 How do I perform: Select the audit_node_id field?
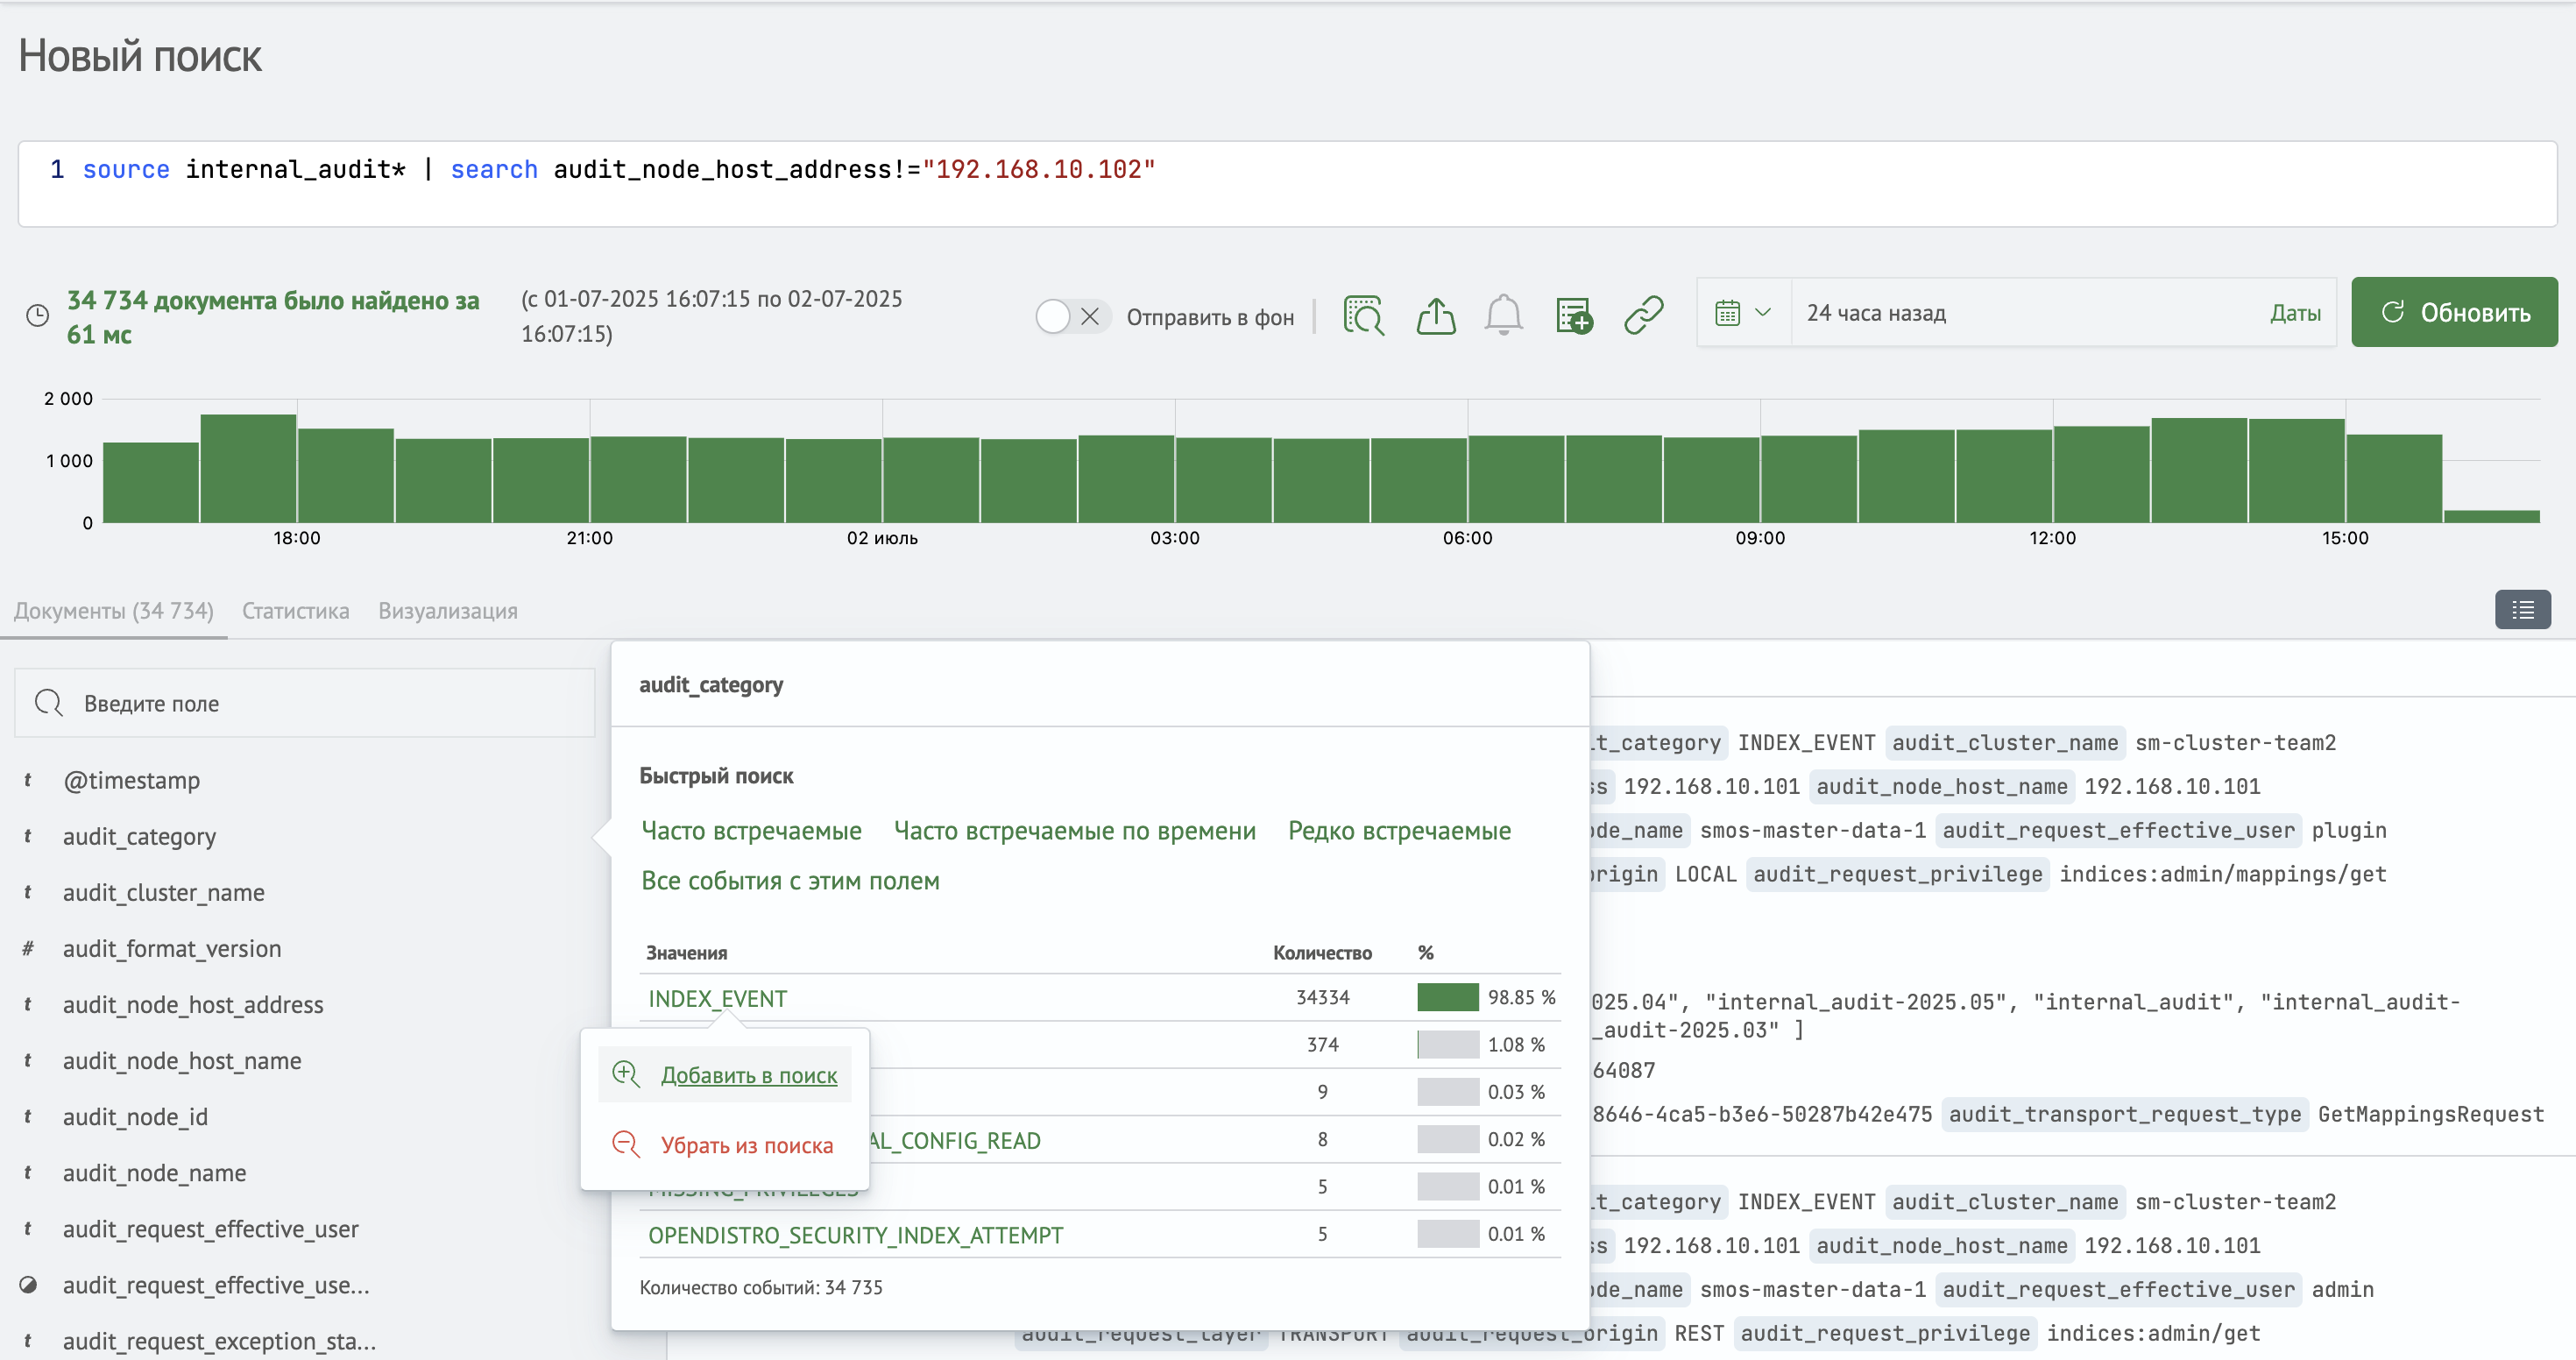tap(135, 1116)
